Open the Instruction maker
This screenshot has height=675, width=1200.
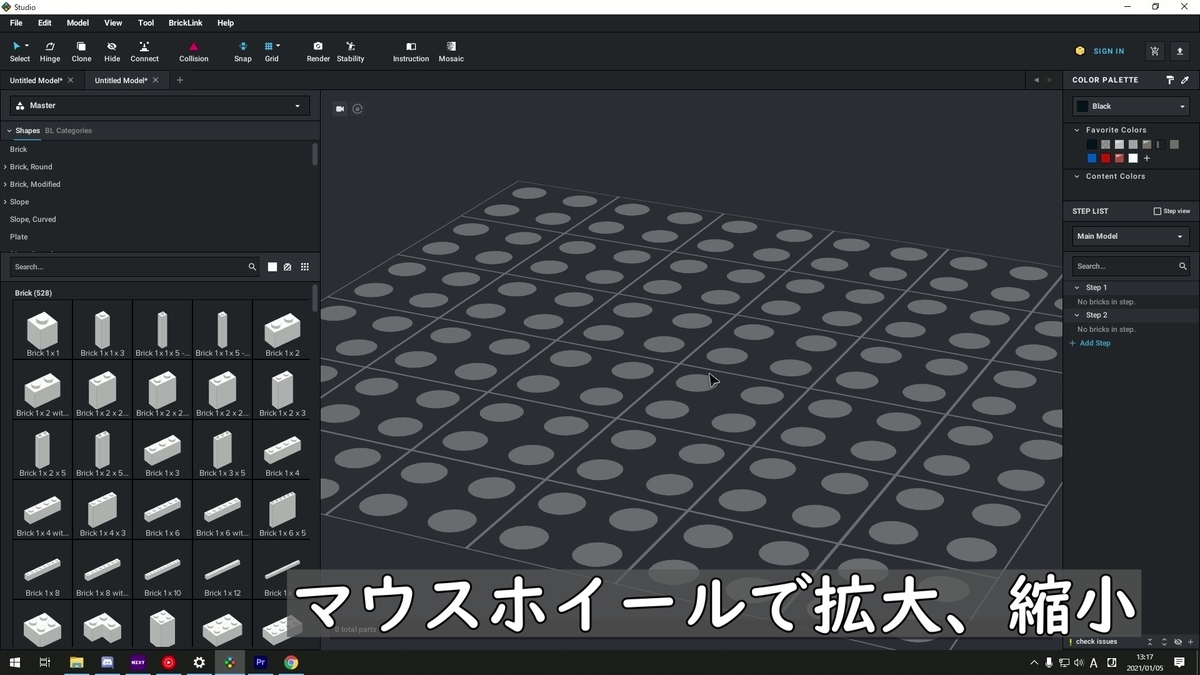pos(411,51)
